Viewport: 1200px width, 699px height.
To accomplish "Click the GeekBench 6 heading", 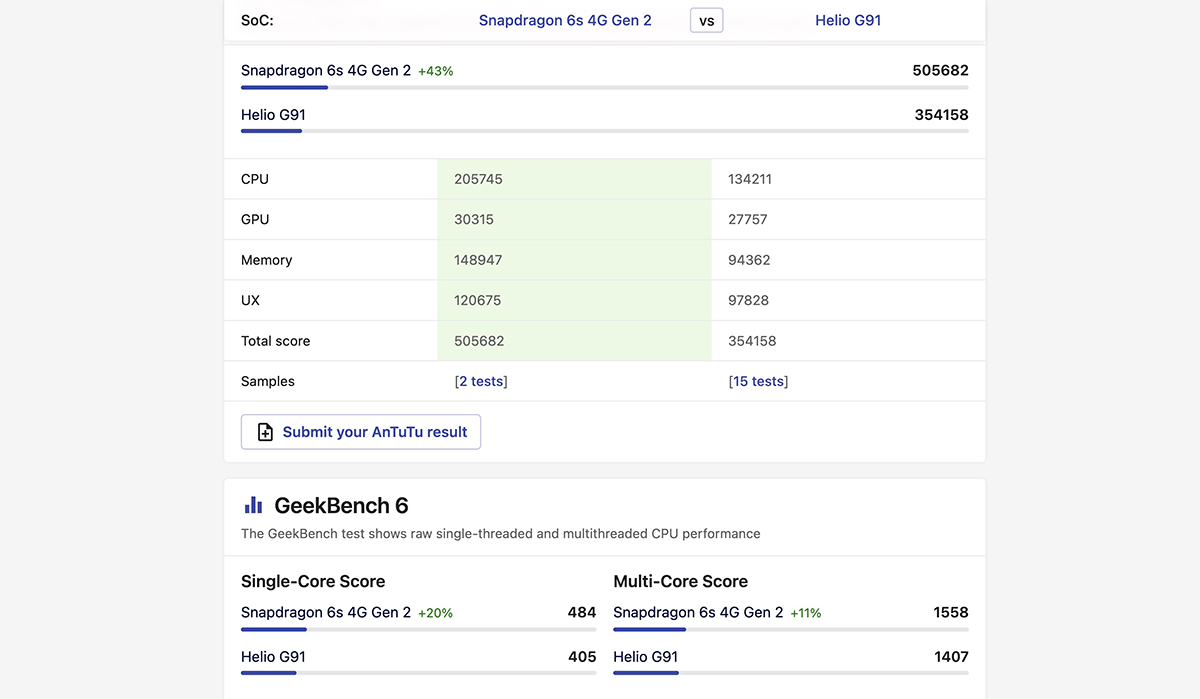I will (341, 505).
